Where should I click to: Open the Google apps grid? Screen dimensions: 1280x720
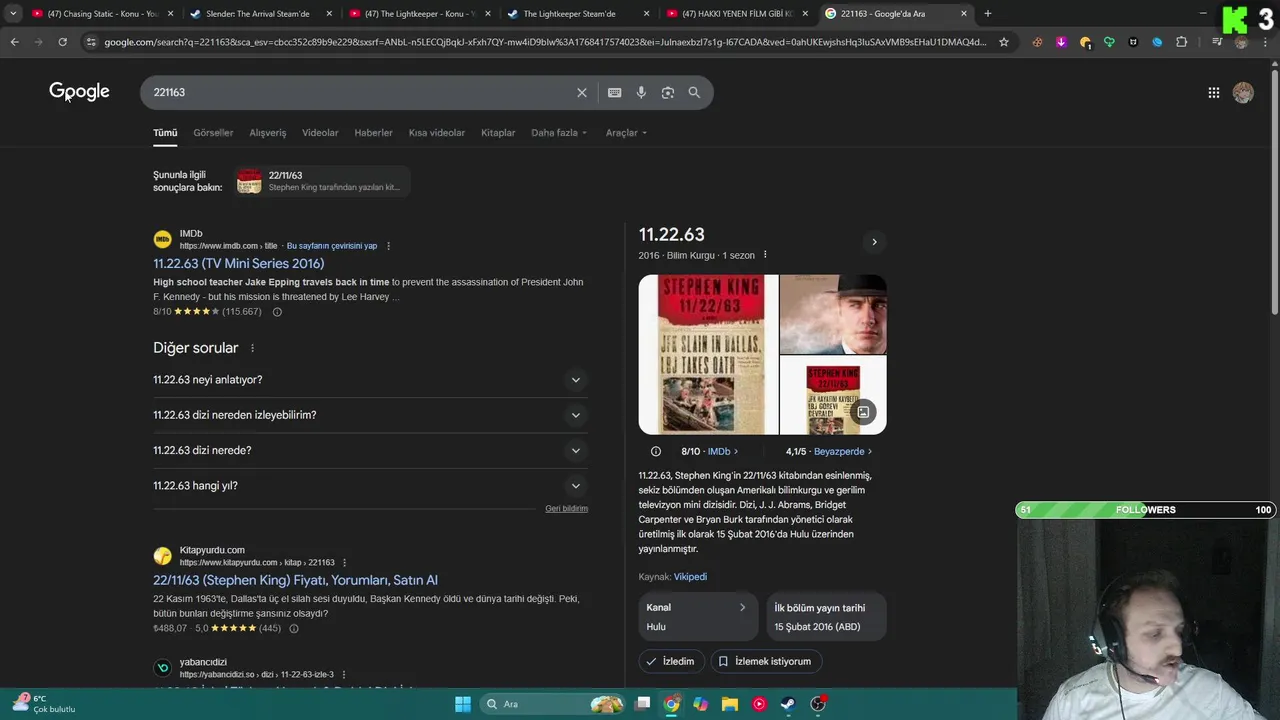1213,92
